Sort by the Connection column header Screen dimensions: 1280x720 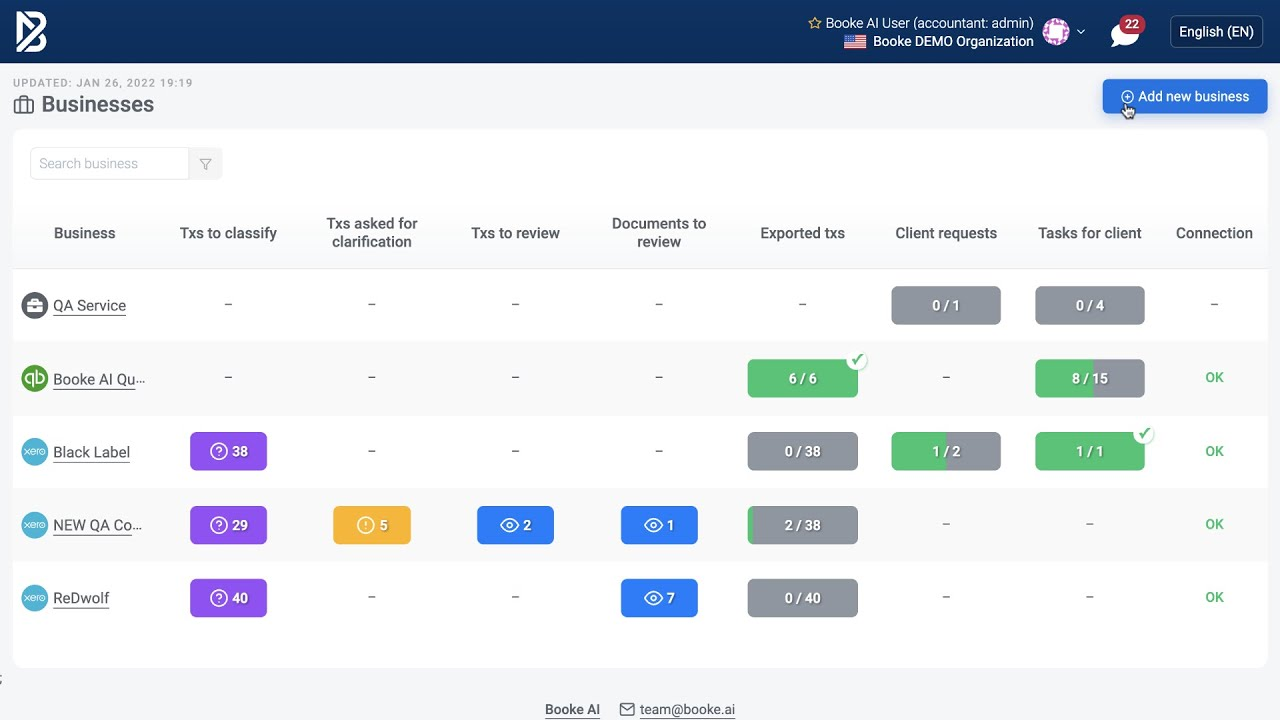(1214, 232)
